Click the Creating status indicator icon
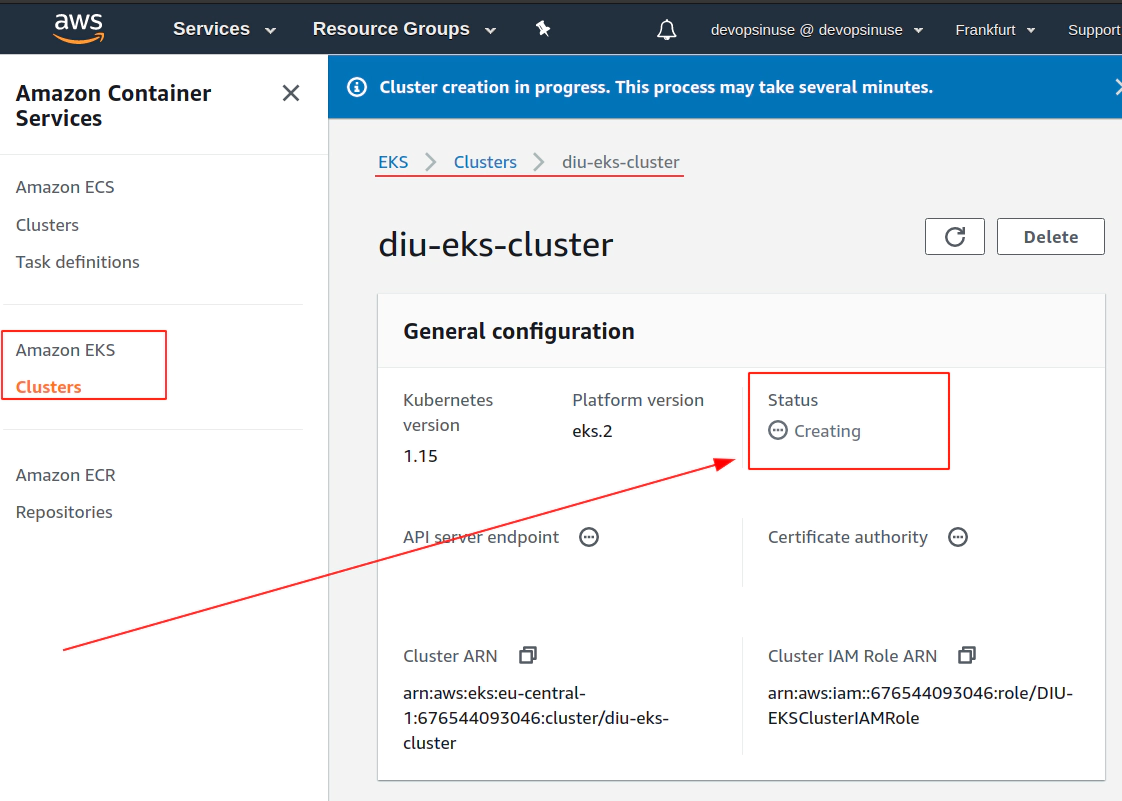Screen dimensions: 1122x801 (x=778, y=430)
